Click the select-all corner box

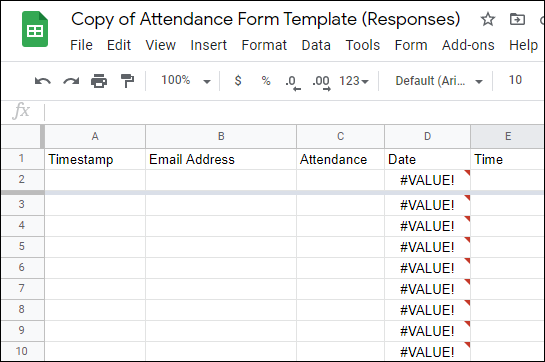point(22,136)
